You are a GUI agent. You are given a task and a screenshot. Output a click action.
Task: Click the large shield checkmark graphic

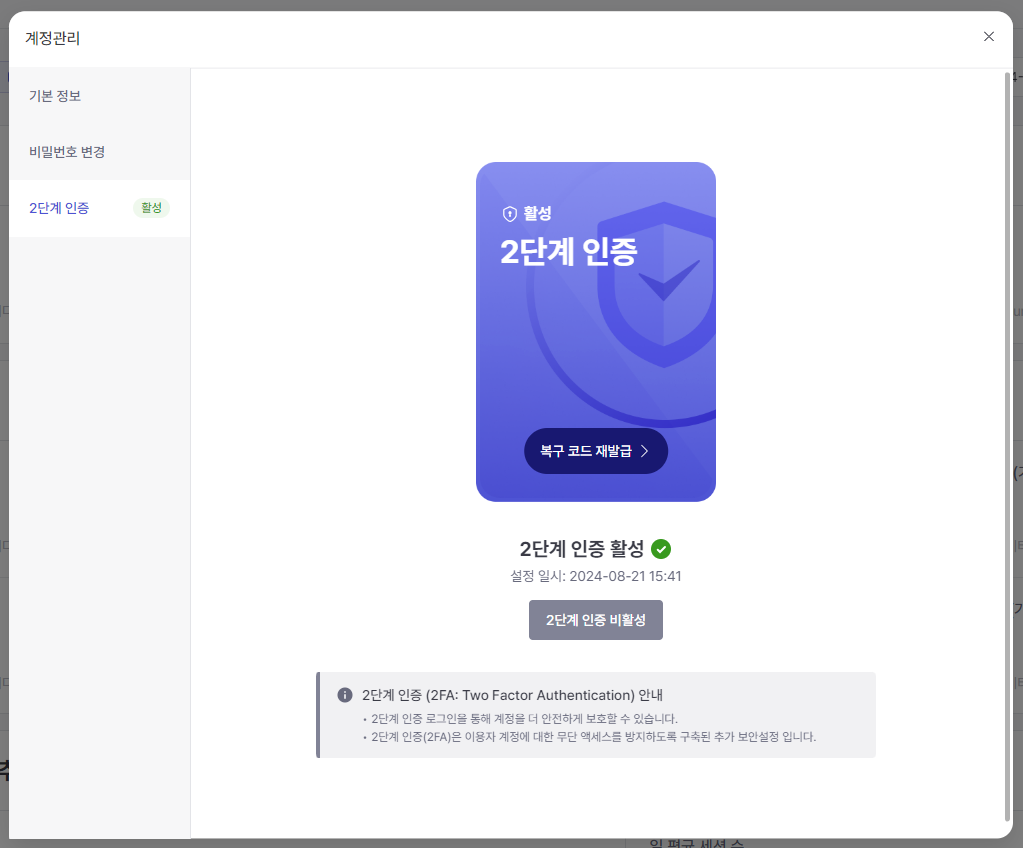click(x=658, y=285)
